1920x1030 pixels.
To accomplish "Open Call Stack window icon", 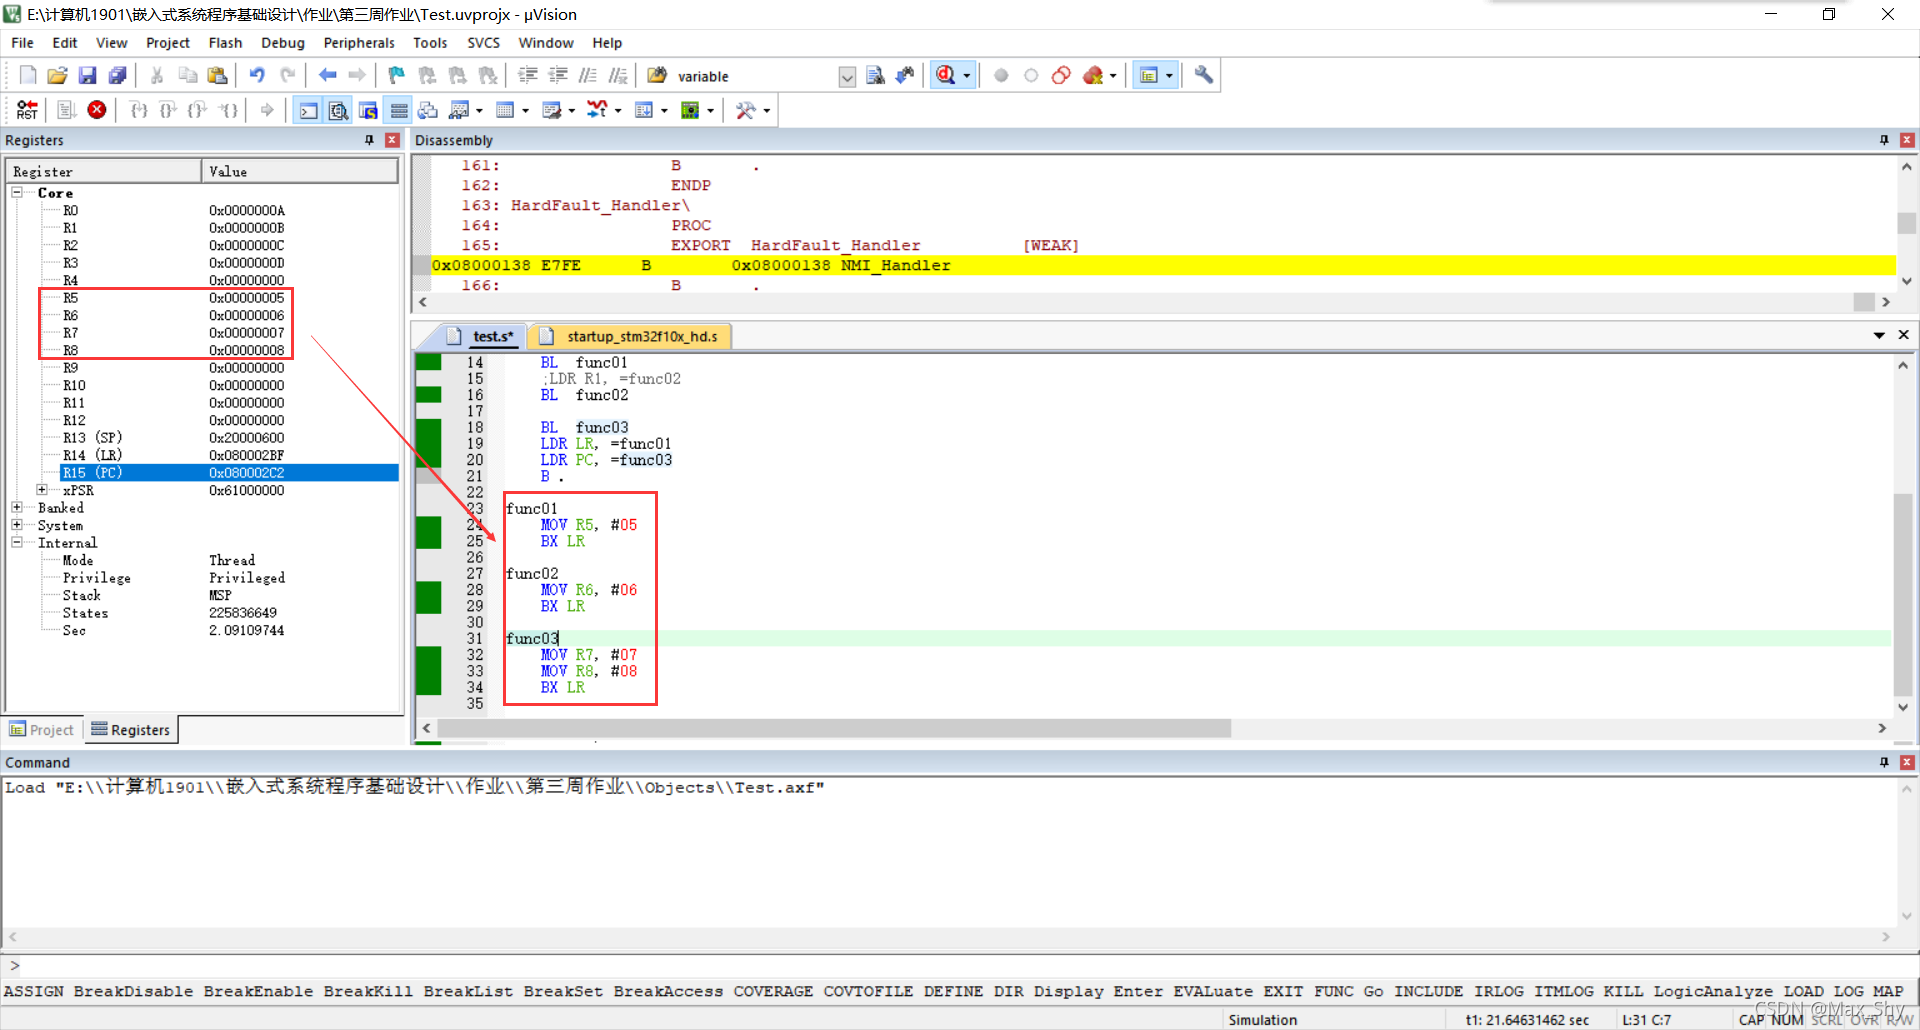I will (x=428, y=110).
